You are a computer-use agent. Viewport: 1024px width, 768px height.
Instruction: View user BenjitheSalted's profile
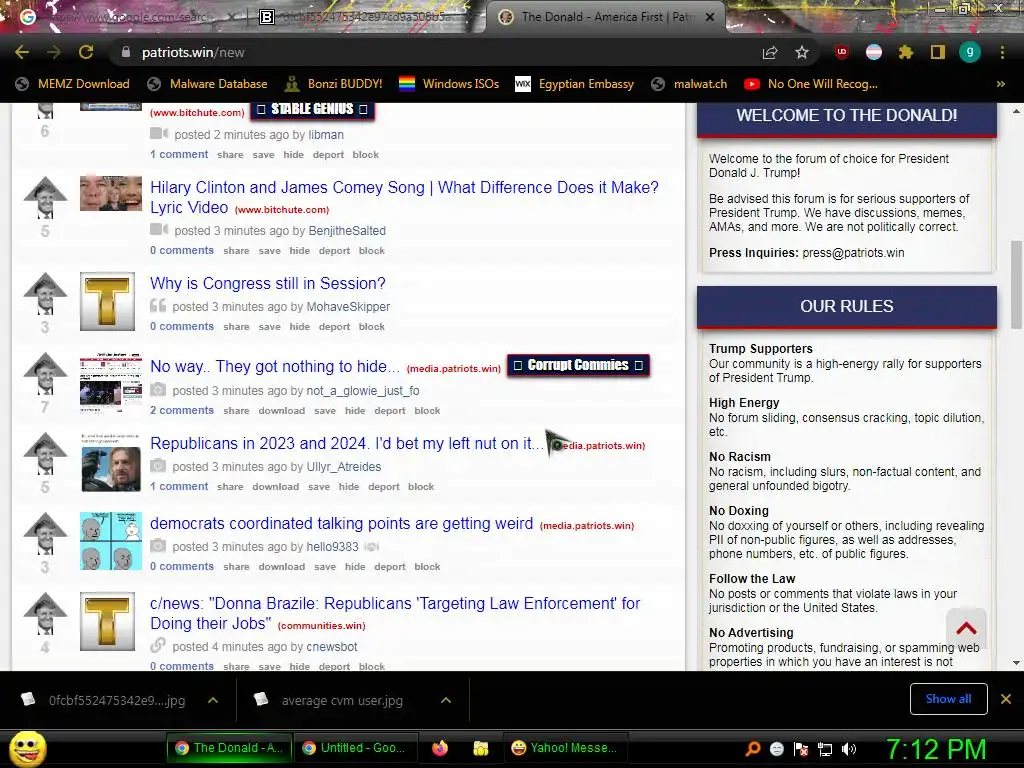pos(347,231)
